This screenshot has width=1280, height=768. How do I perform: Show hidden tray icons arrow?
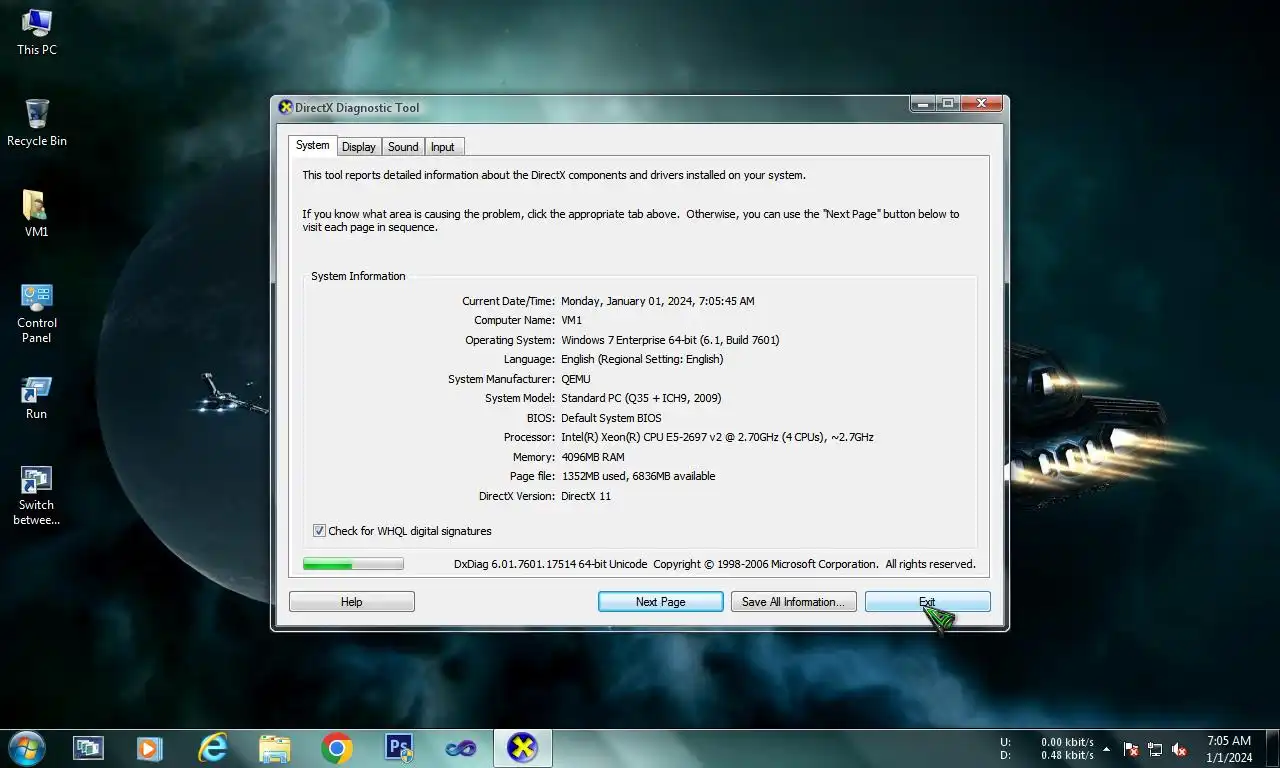1106,749
